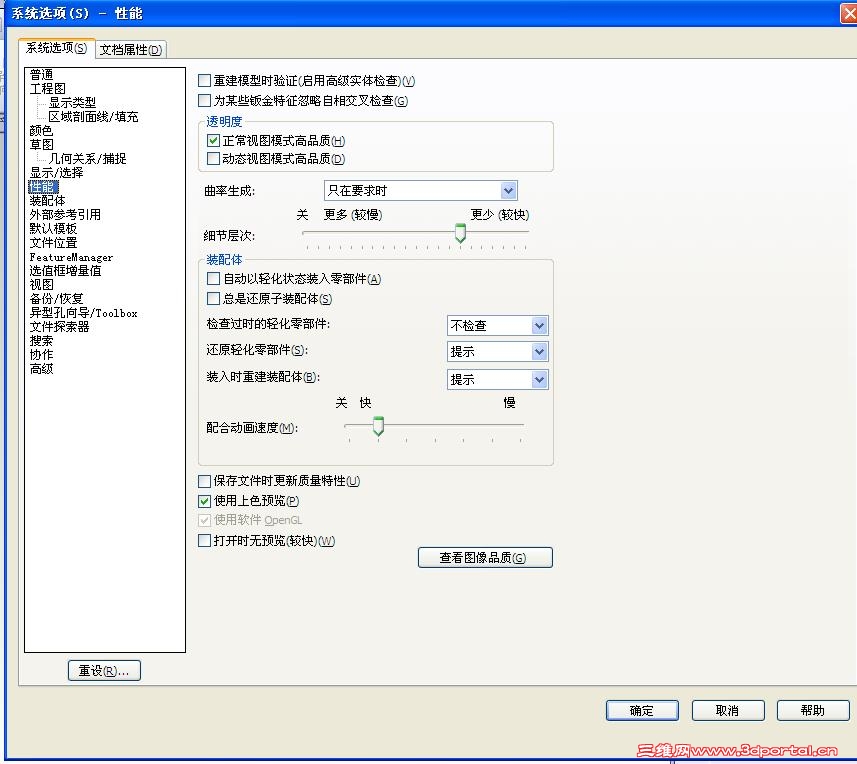857x764 pixels.
Task: Uncheck 正常视图模式高品质
Action: pos(213,141)
